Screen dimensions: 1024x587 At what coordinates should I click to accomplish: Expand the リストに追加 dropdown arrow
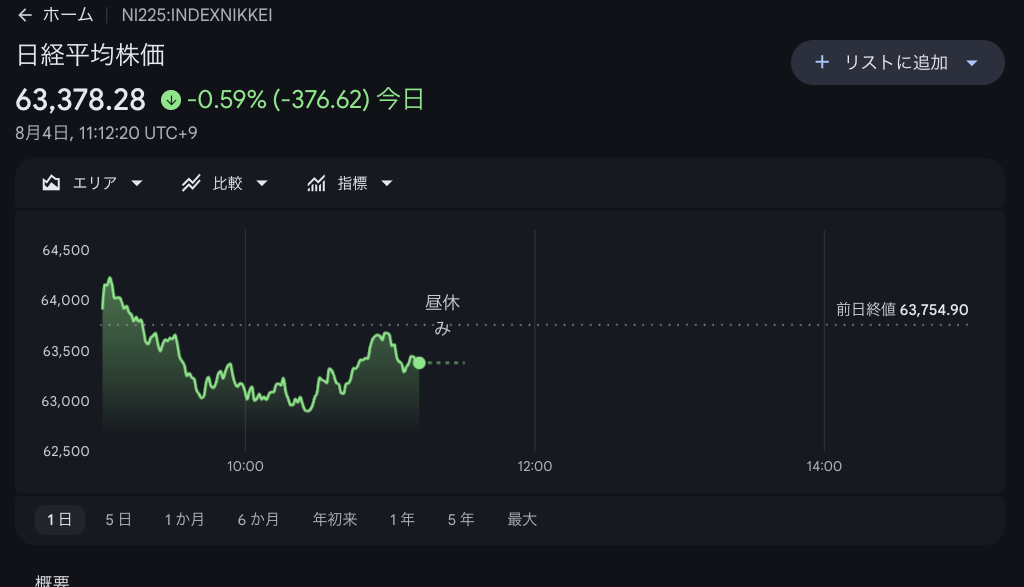(x=972, y=63)
